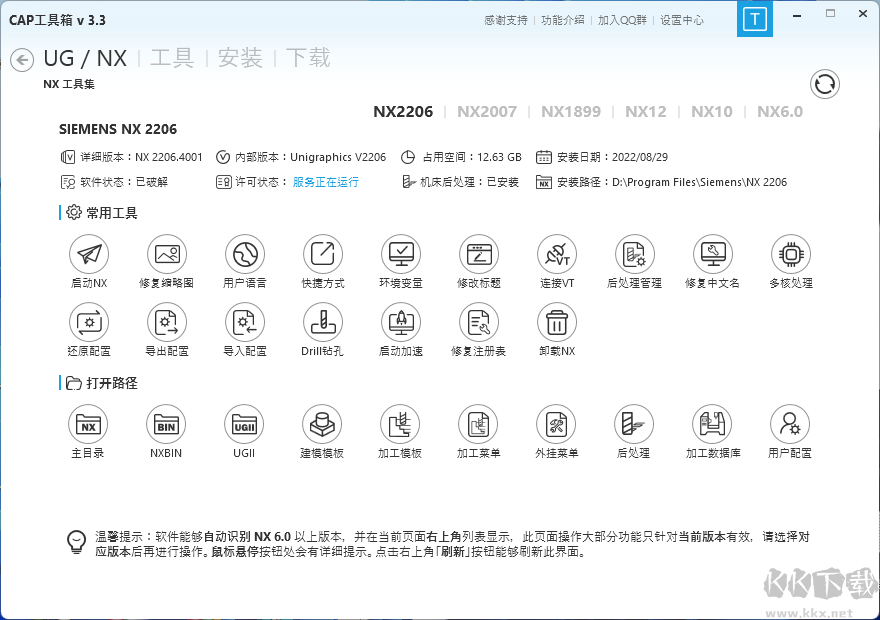Open the 环境变量 monitor icon

point(401,254)
